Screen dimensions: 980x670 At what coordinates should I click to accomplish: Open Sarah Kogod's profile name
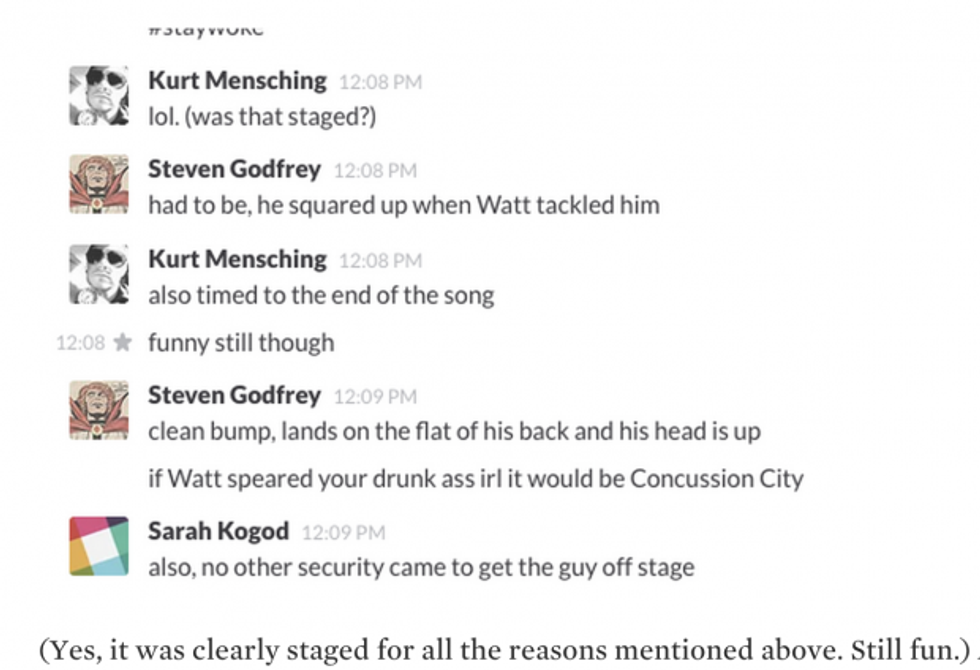pos(218,531)
